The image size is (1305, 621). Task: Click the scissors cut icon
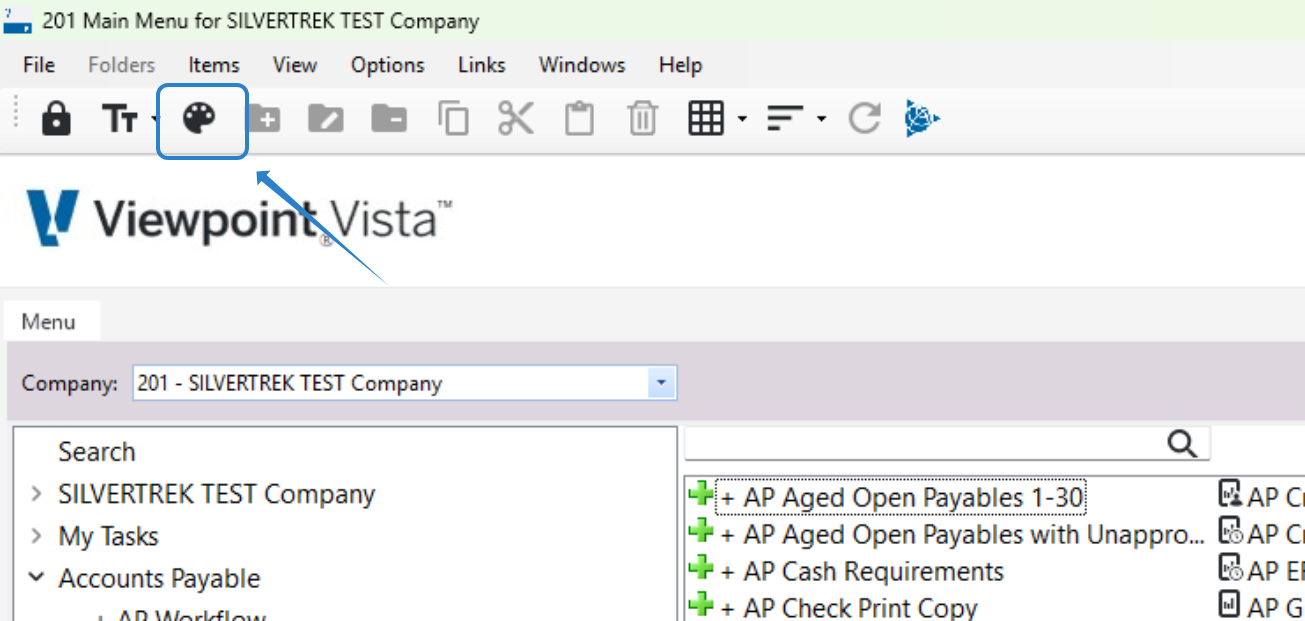pos(516,120)
